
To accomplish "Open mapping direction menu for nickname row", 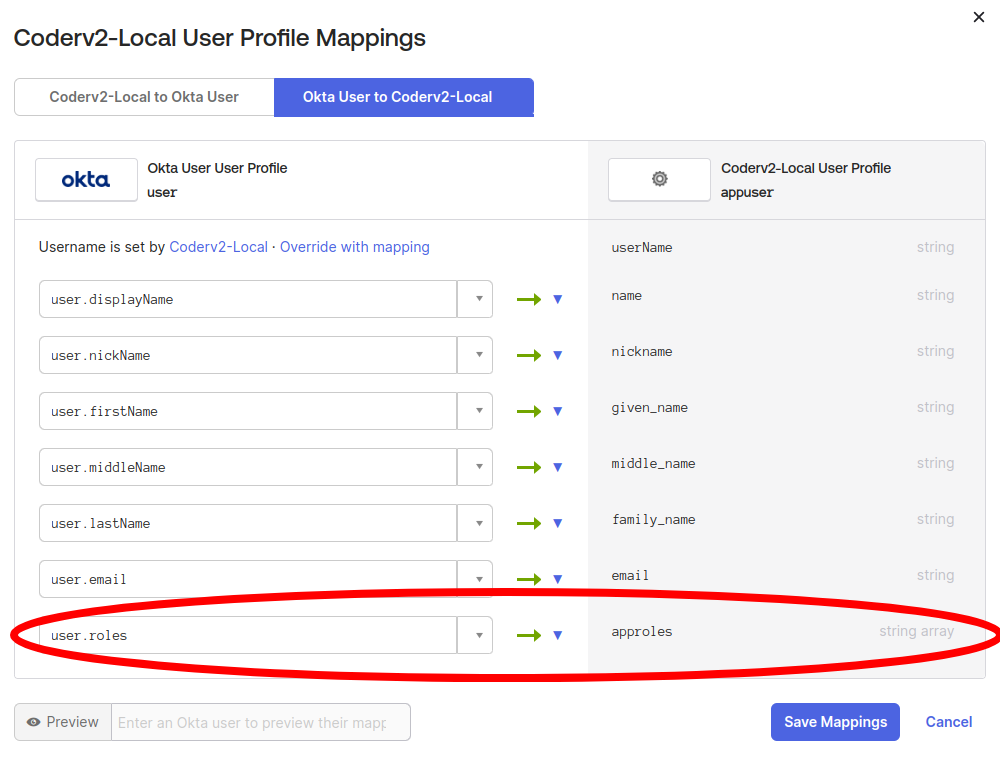I will (x=557, y=355).
